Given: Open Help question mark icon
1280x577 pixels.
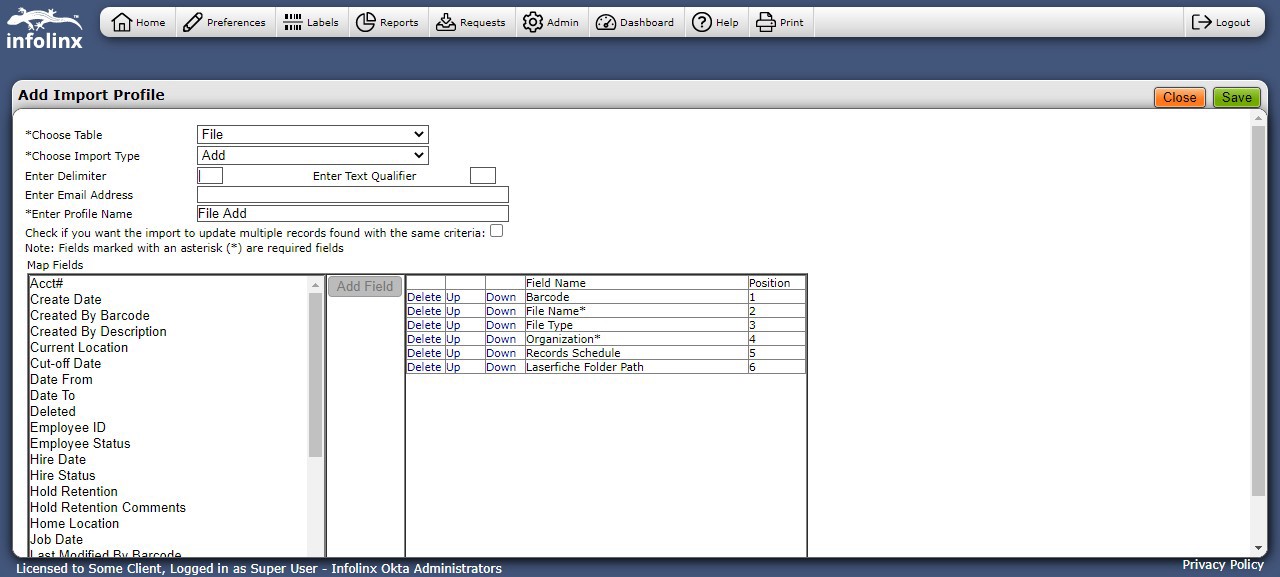Looking at the screenshot, I should (702, 22).
